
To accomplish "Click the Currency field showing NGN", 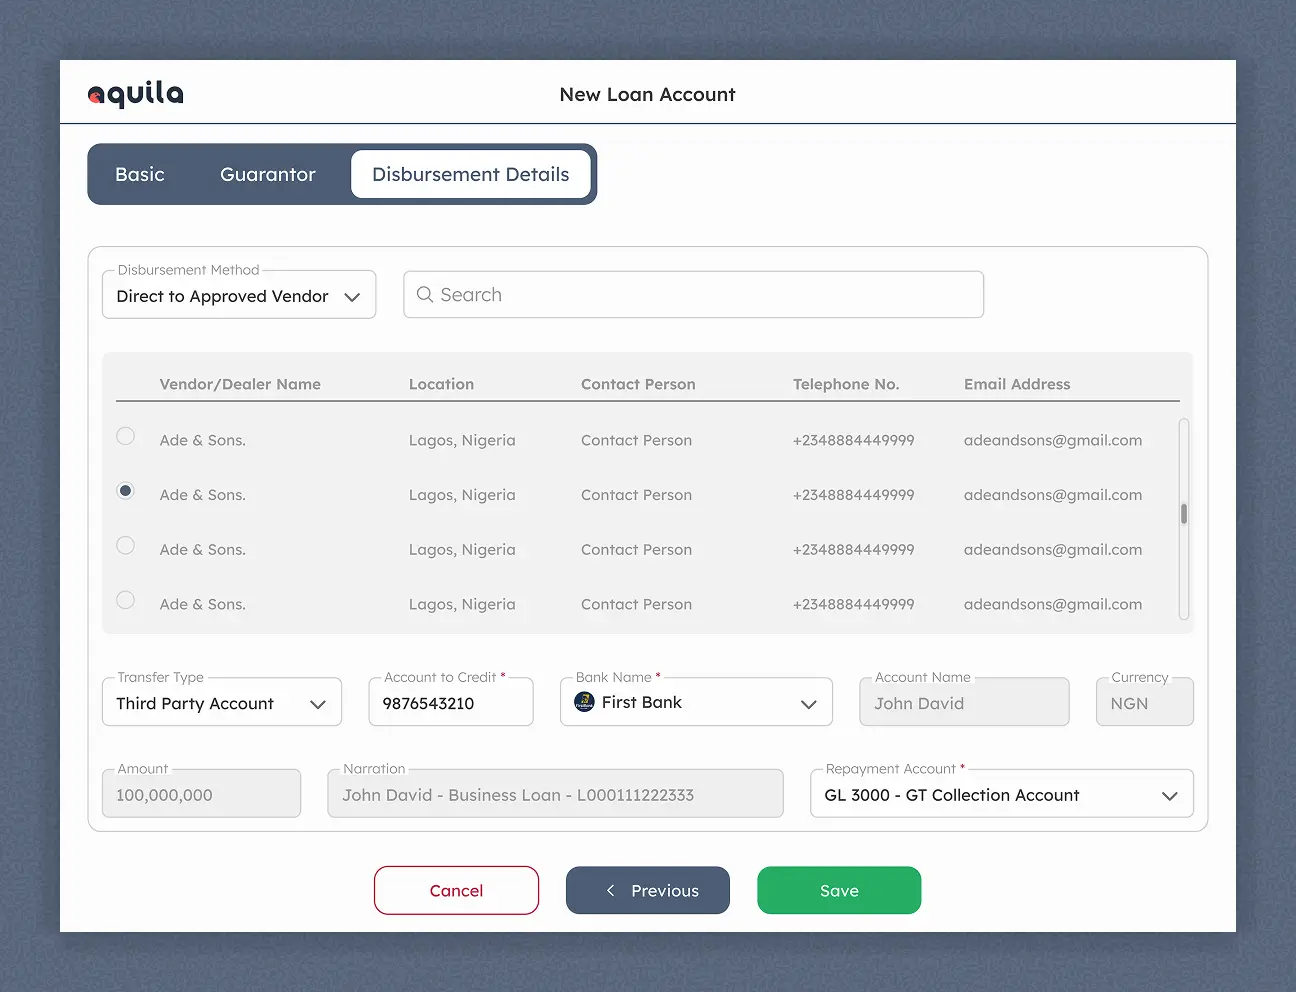I will tap(1145, 702).
